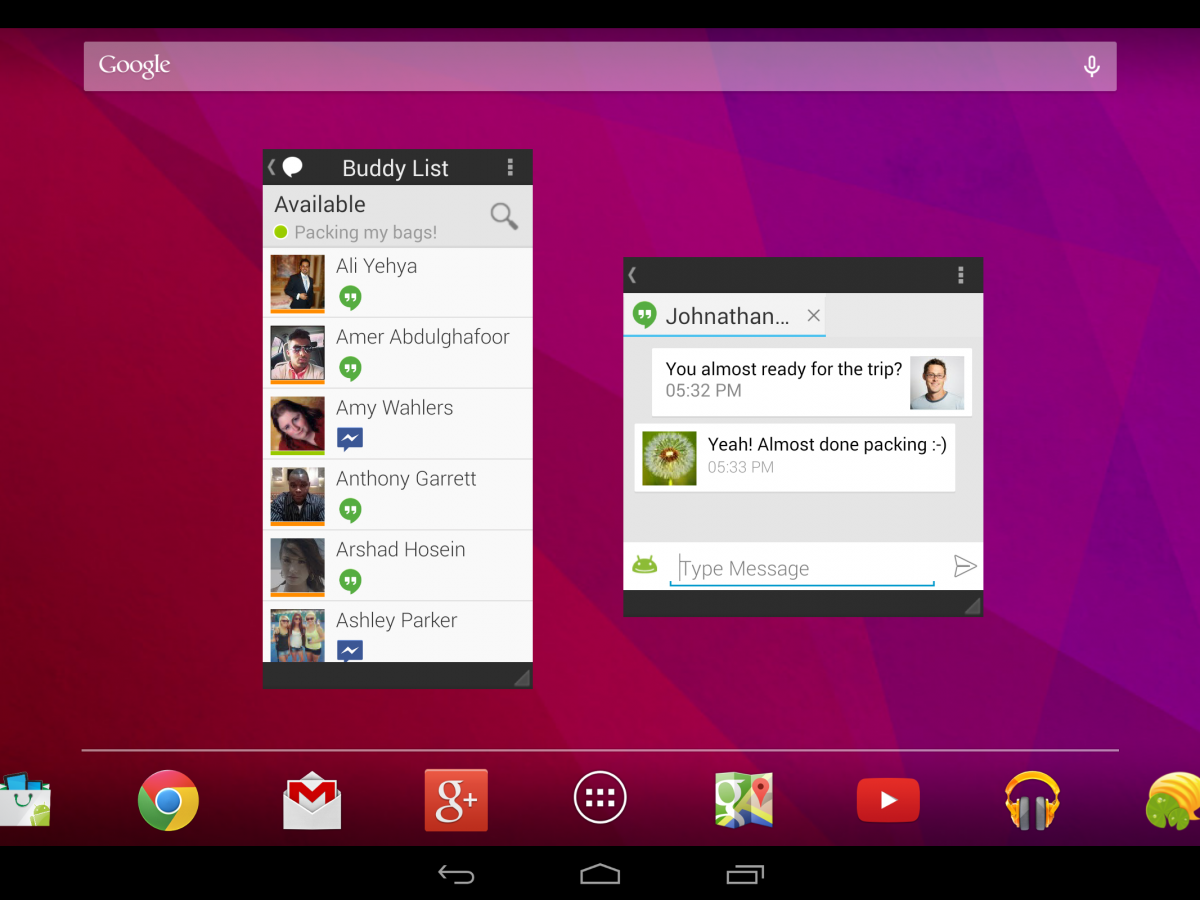The height and width of the screenshot is (900, 1200).
Task: Collapse chat window with back chevron
Action: (633, 275)
